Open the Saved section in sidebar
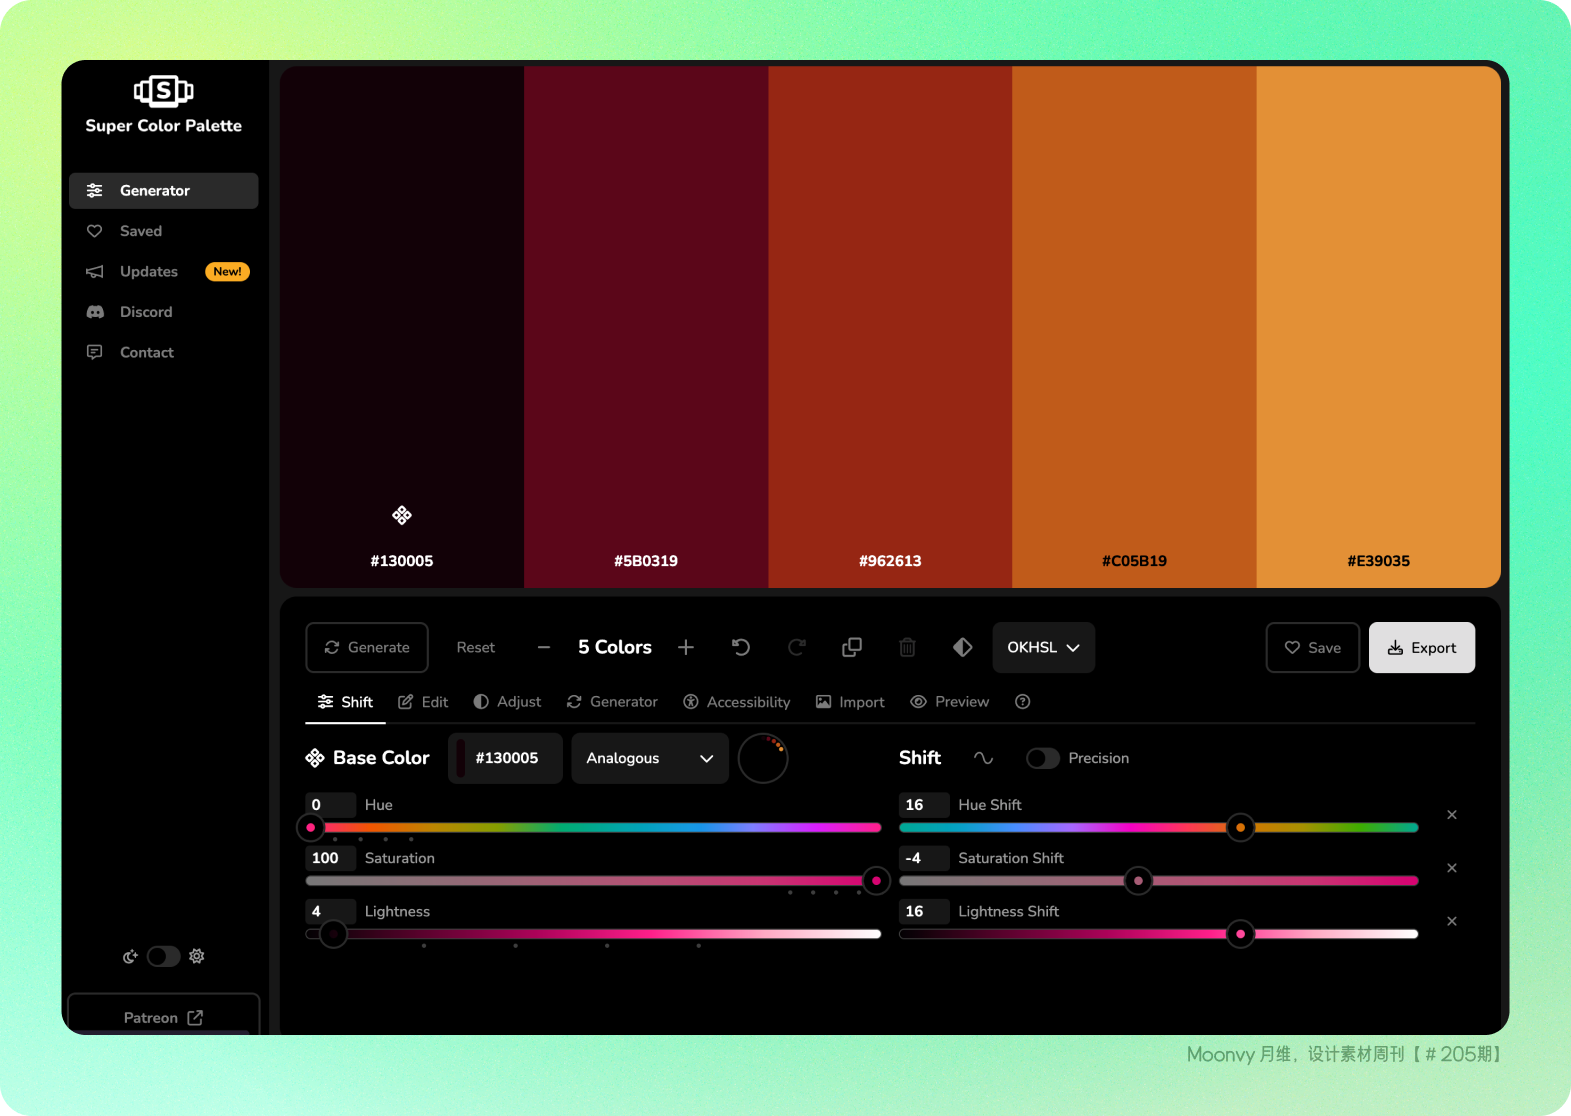The image size is (1571, 1116). coord(141,231)
